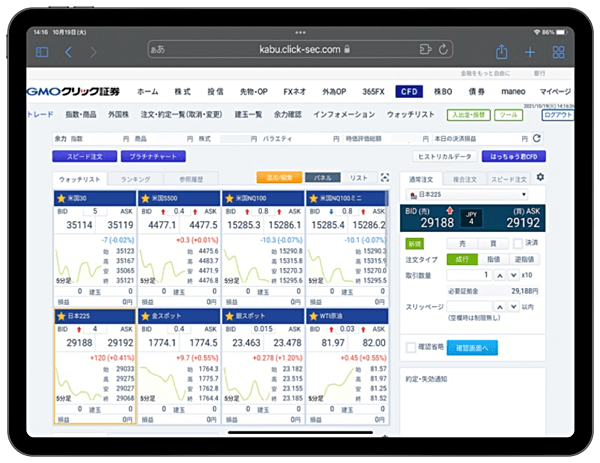Click green 新規 label button
Viewport: 600px width, 463px height.
(414, 244)
